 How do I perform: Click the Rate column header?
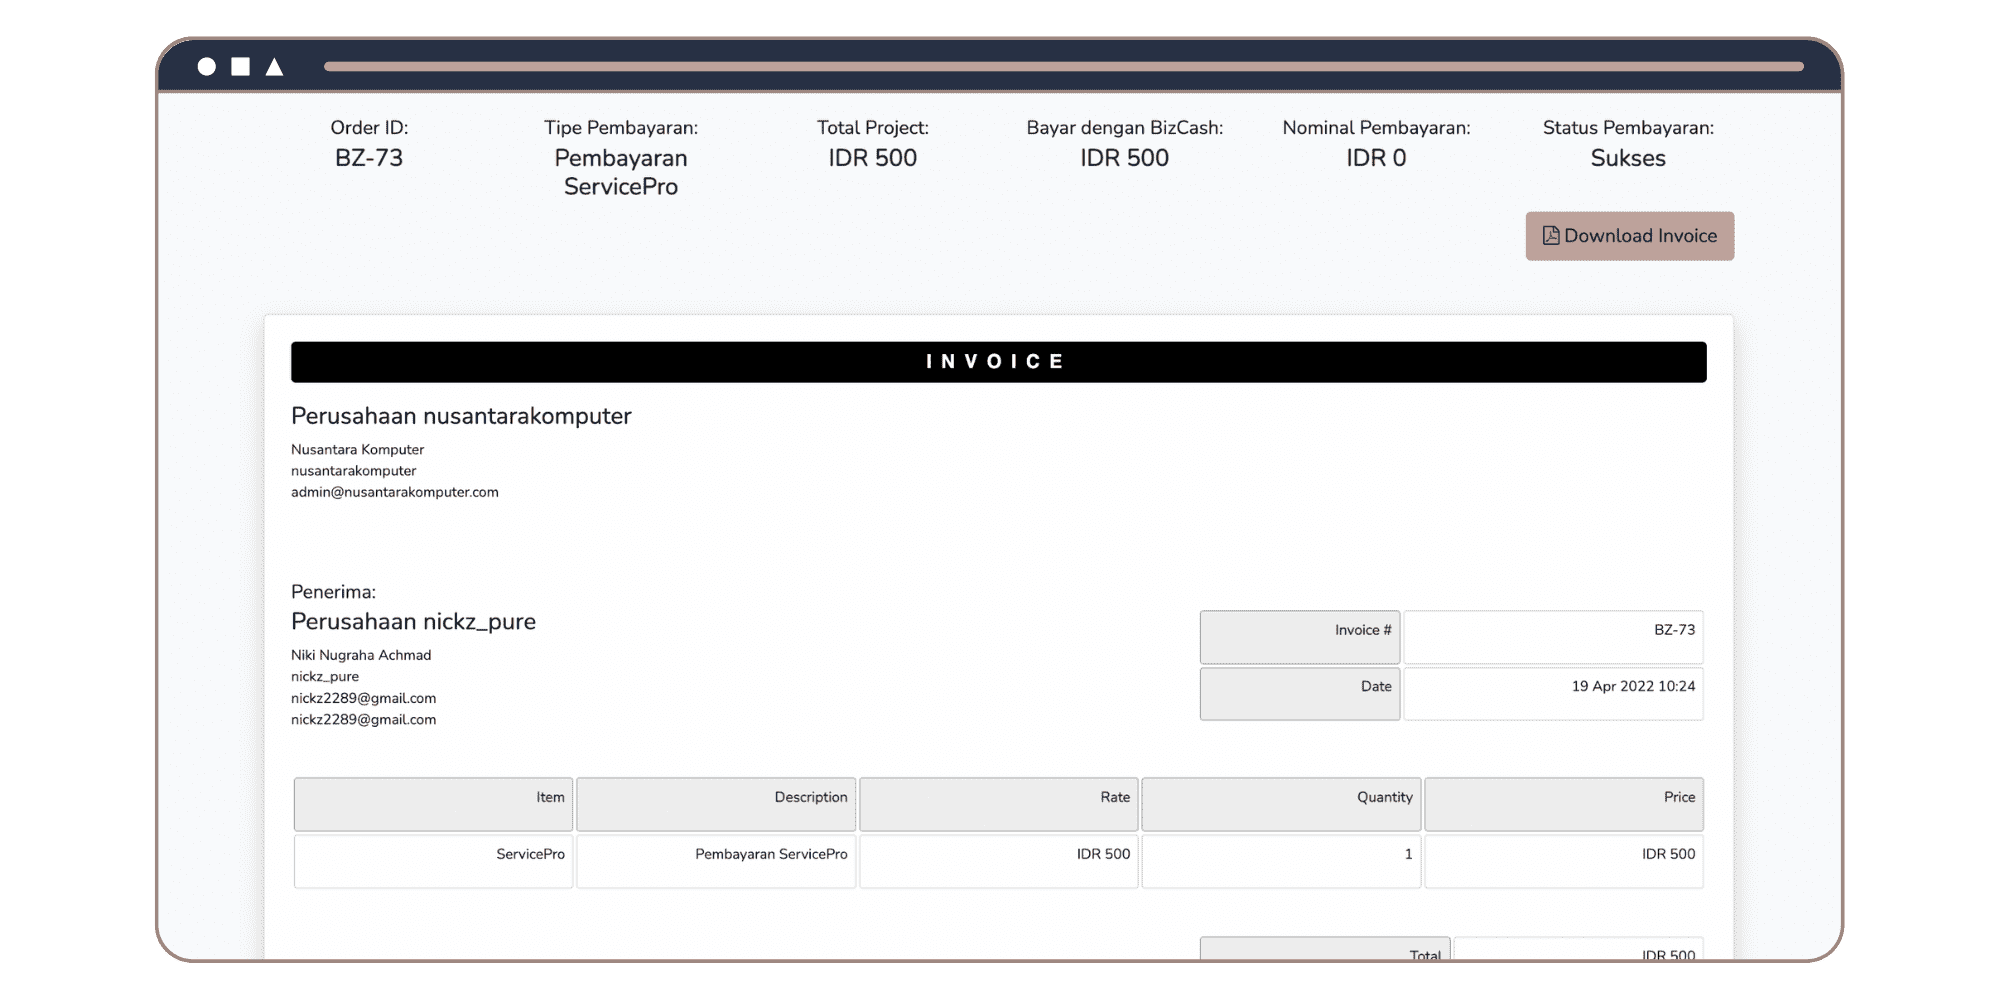[x=998, y=804]
